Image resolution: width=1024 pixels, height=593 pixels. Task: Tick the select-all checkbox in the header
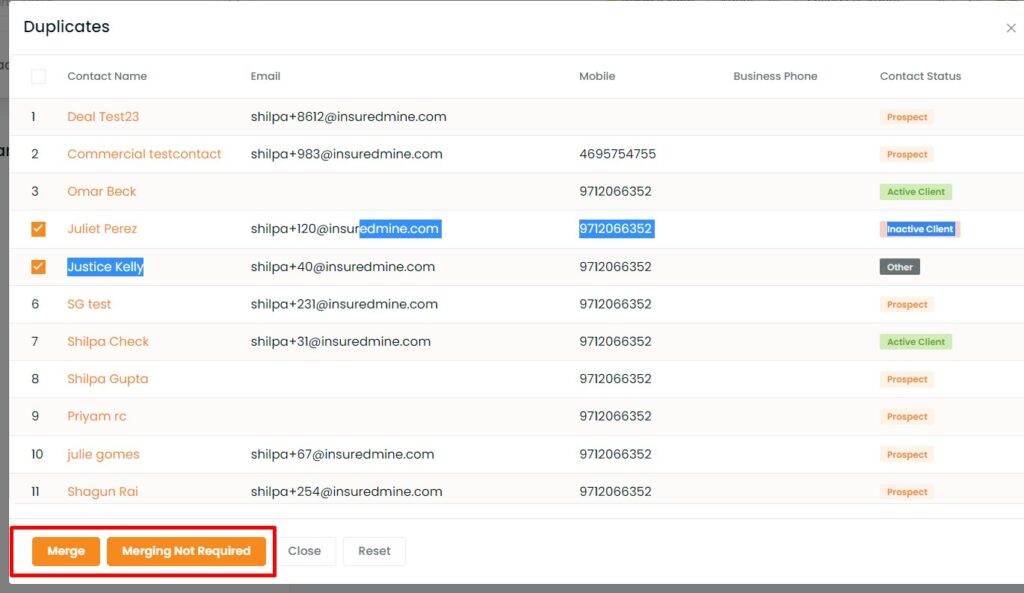pyautogui.click(x=39, y=76)
